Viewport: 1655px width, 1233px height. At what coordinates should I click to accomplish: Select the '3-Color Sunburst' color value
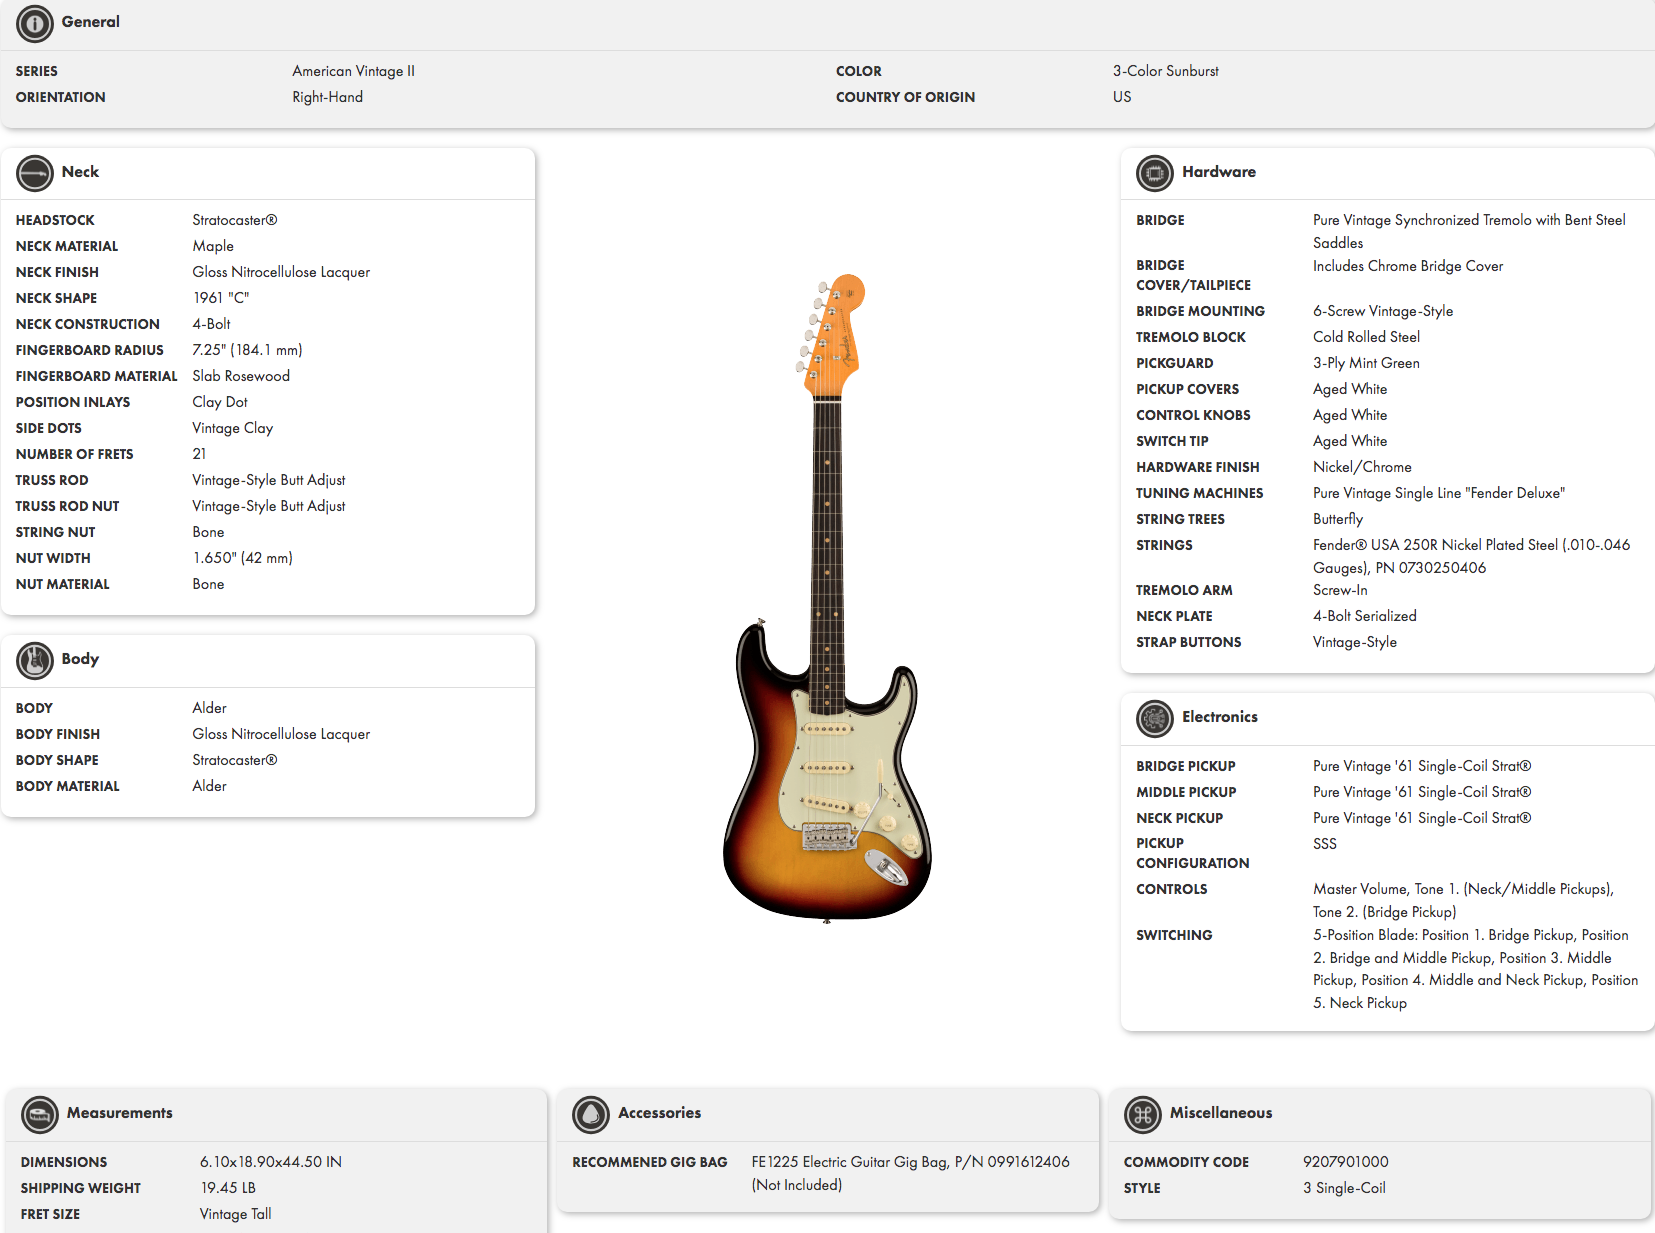(1166, 71)
